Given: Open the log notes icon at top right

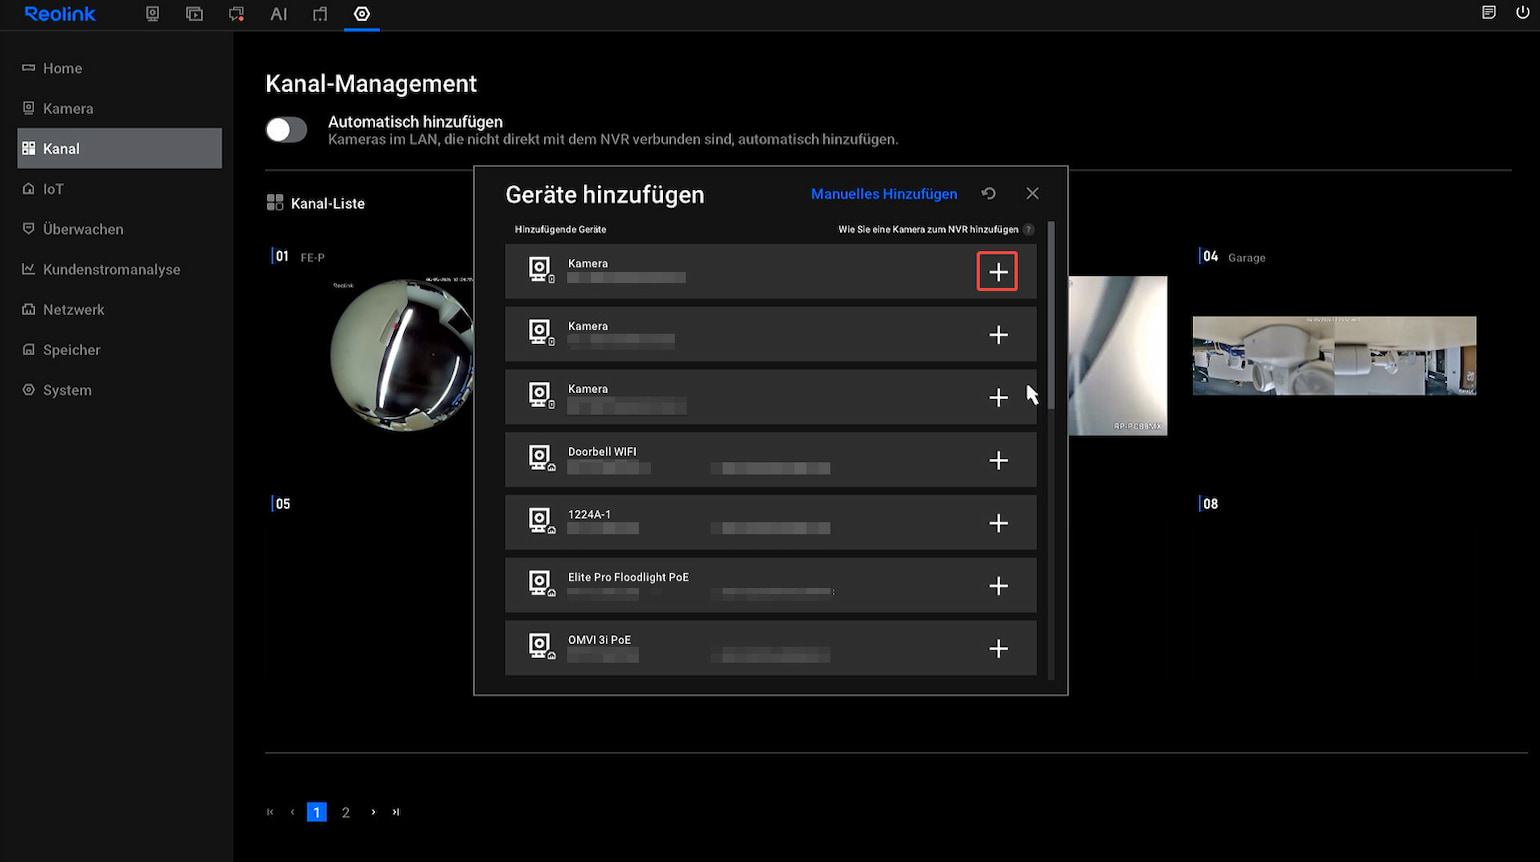Looking at the screenshot, I should (x=1489, y=13).
